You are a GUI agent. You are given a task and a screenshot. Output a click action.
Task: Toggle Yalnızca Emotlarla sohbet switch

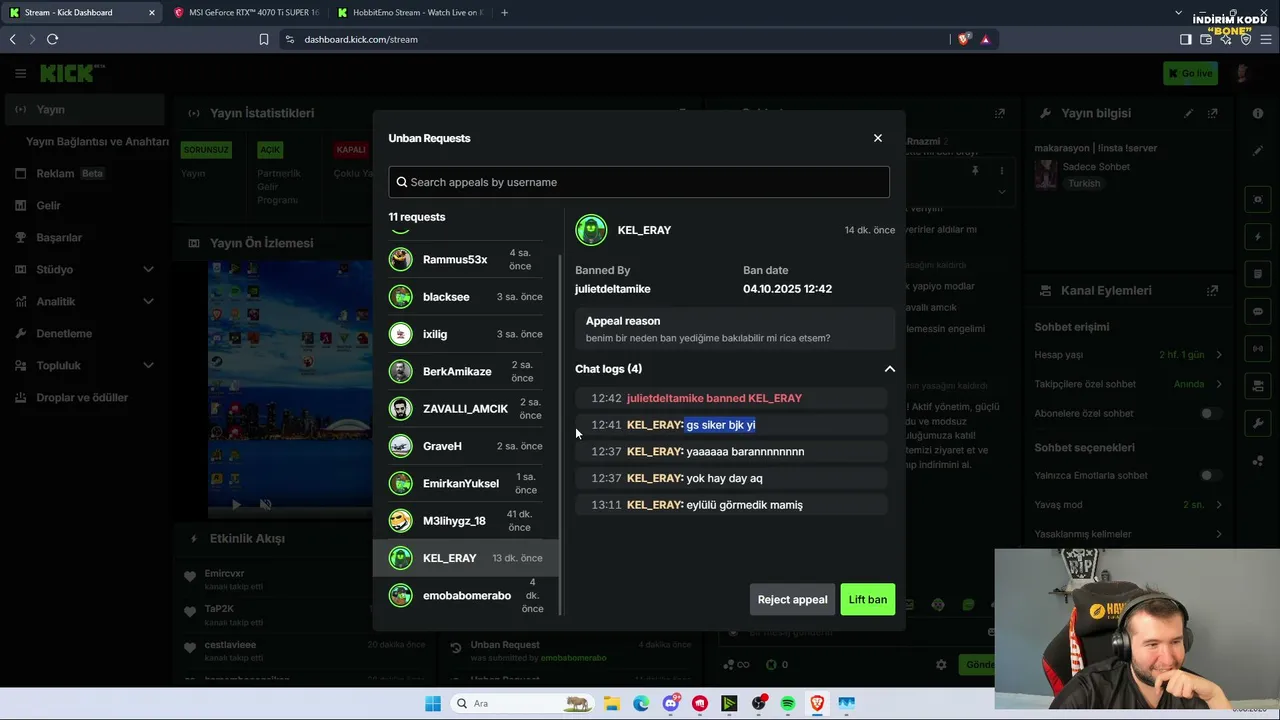click(x=1210, y=475)
